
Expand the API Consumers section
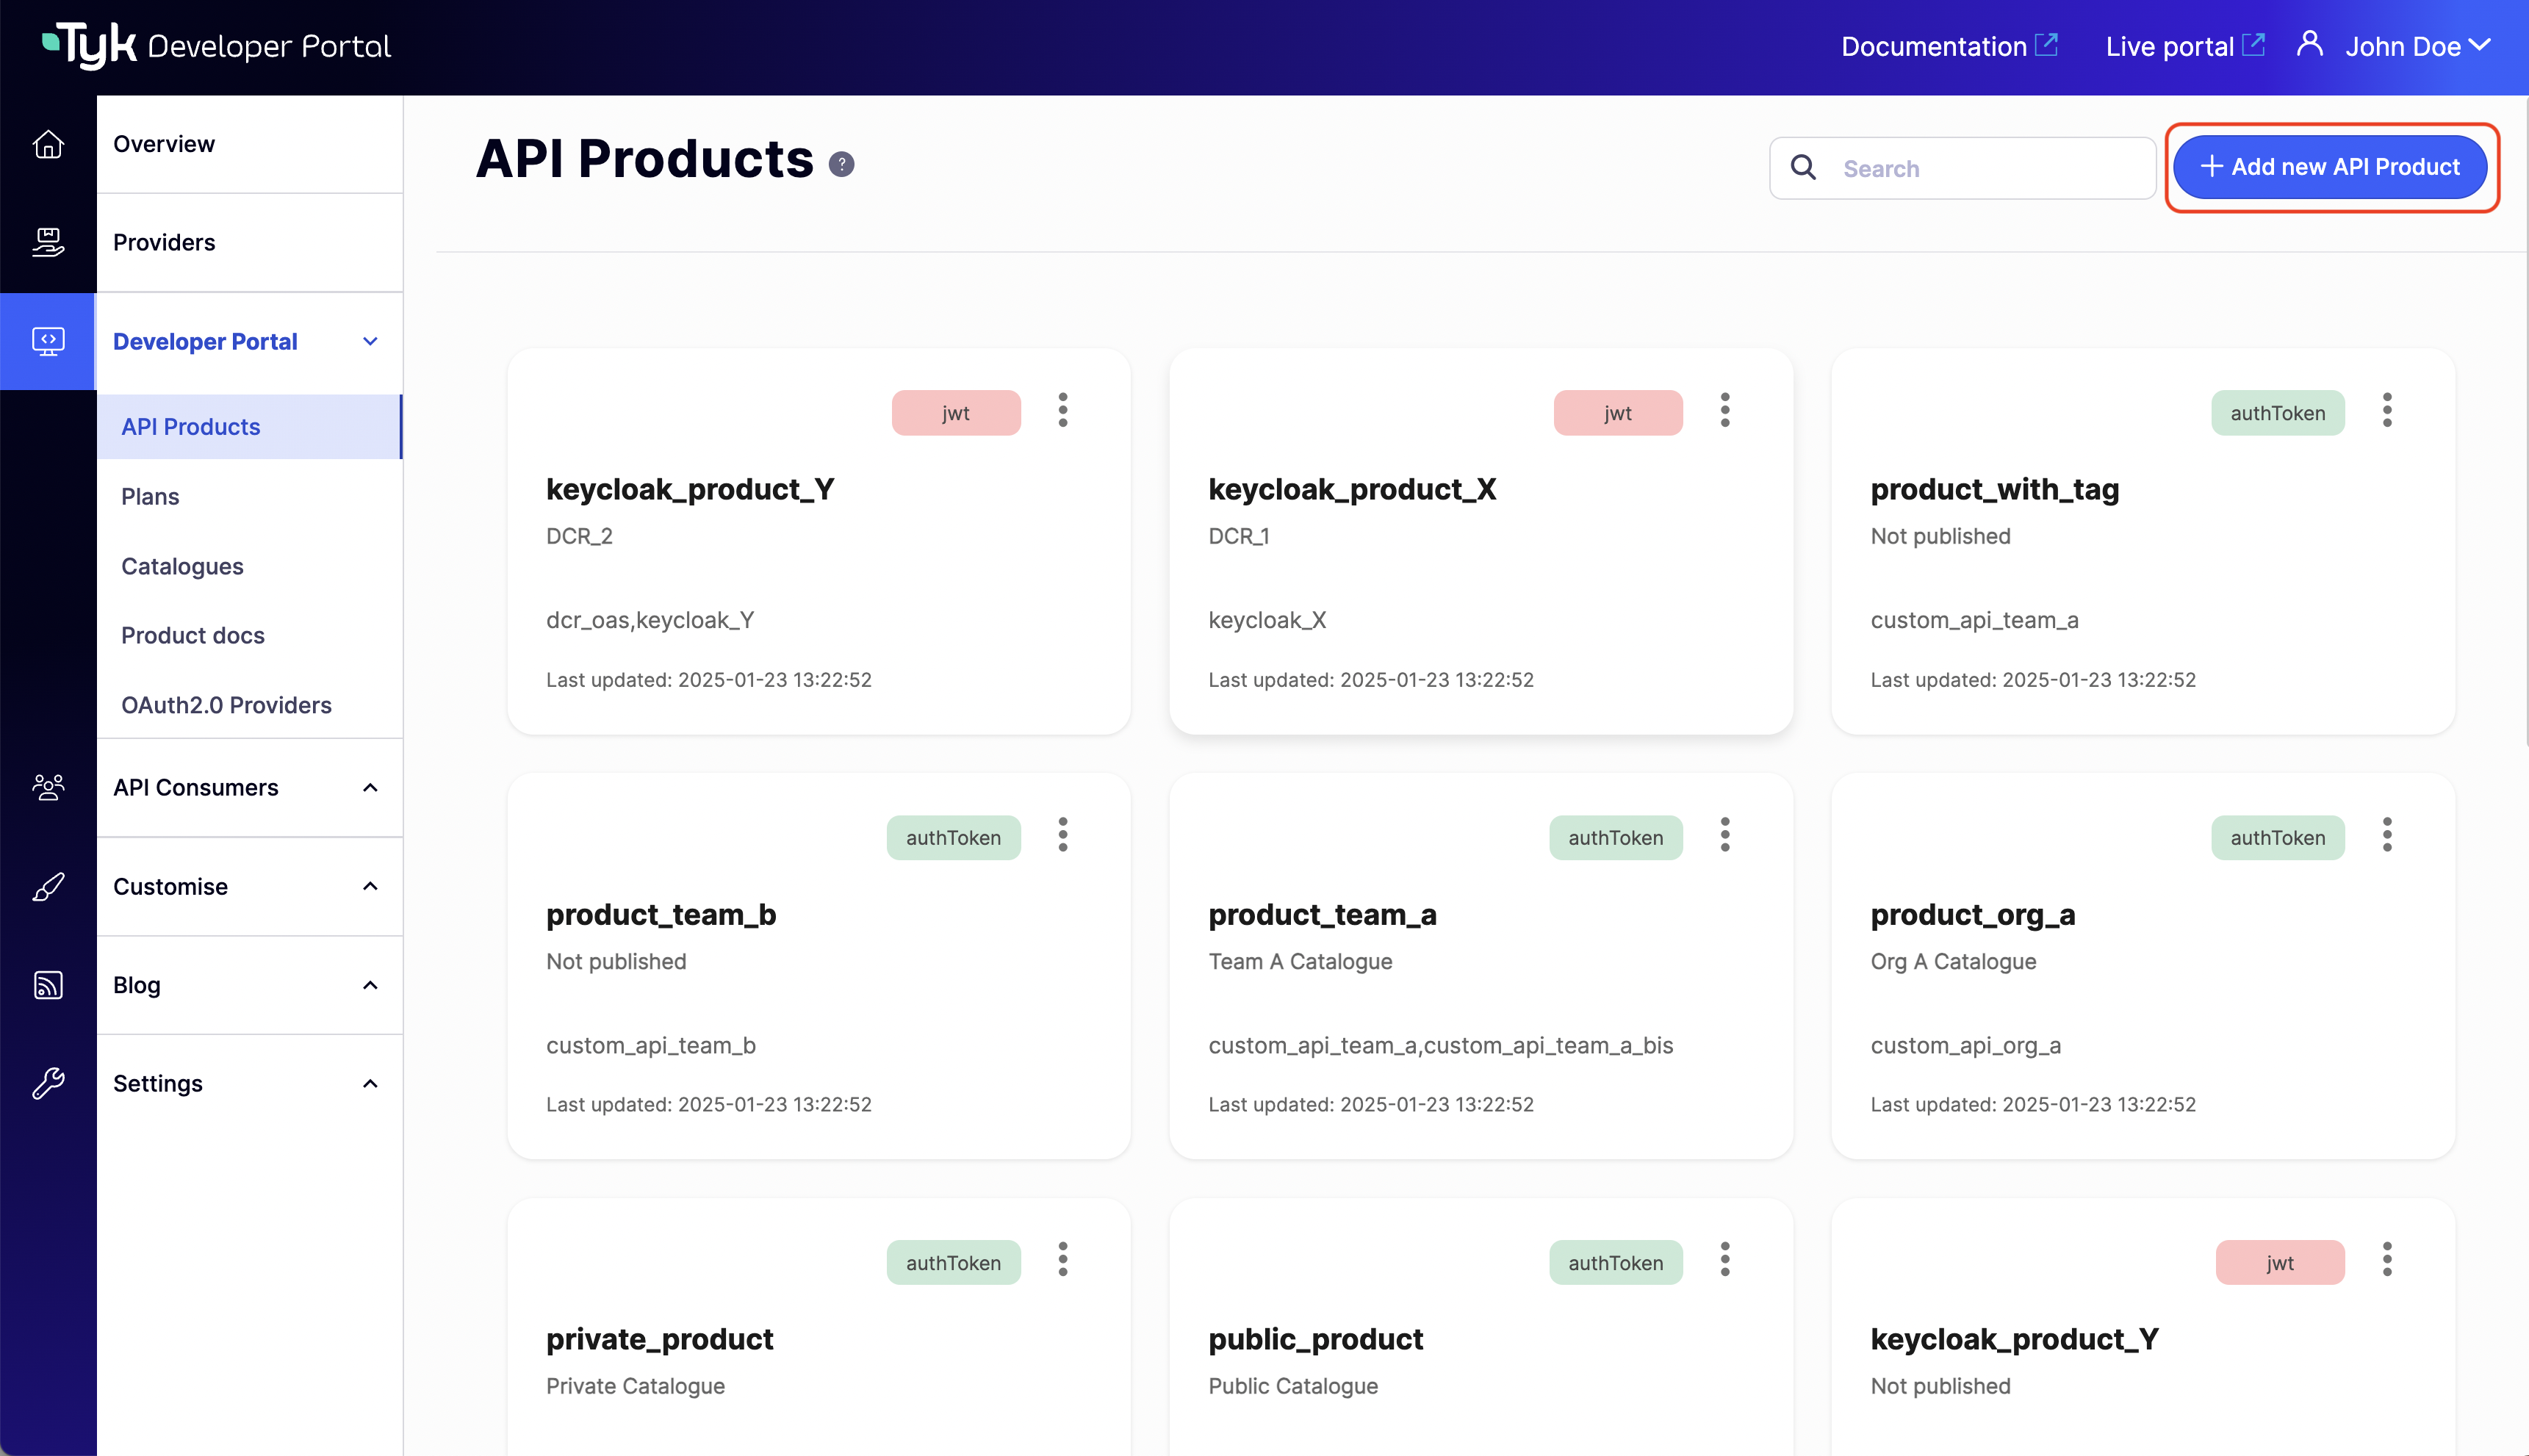tap(370, 787)
